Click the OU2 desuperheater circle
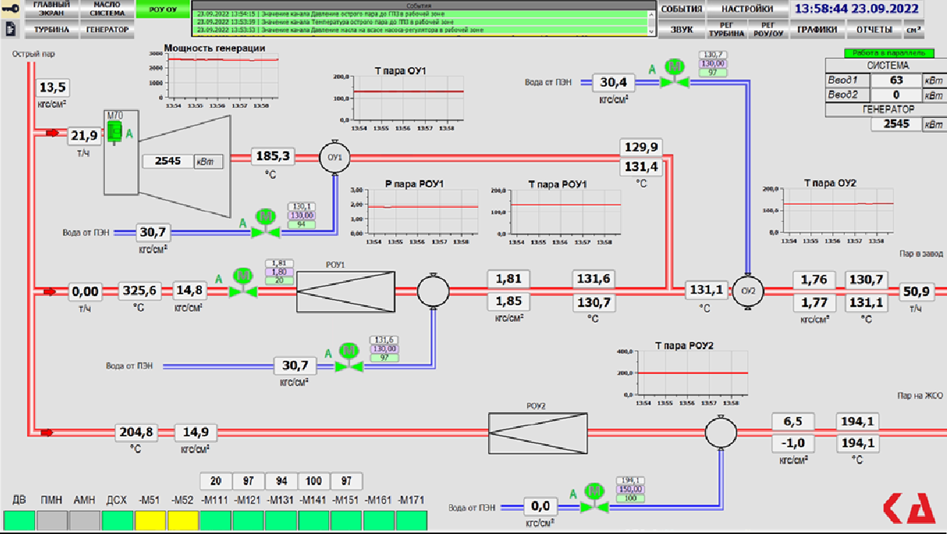Image resolution: width=947 pixels, height=534 pixels. [x=748, y=291]
